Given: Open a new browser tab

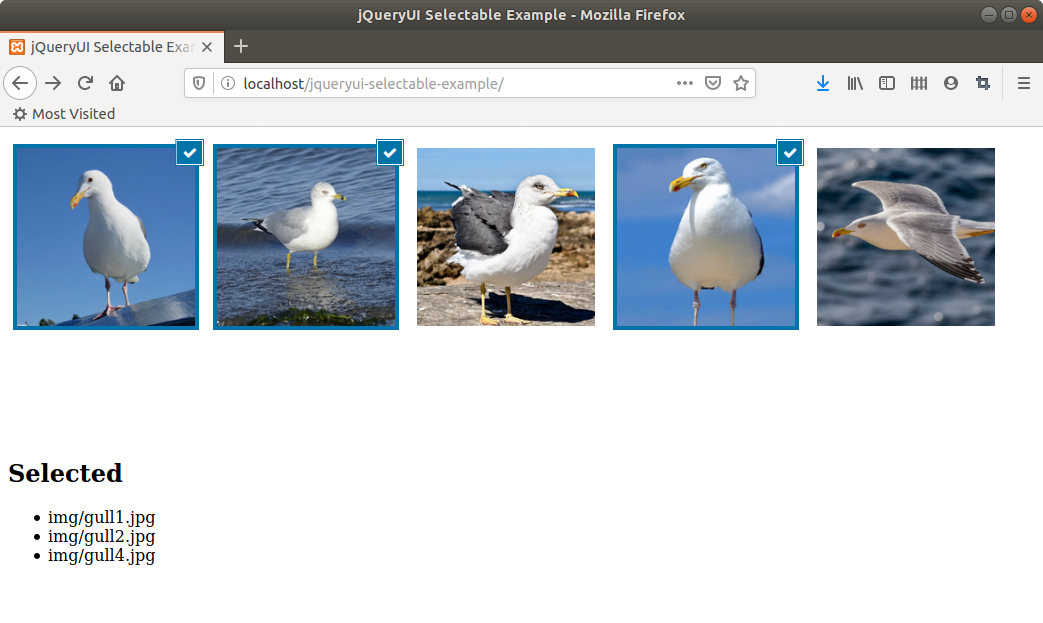Looking at the screenshot, I should tap(240, 46).
